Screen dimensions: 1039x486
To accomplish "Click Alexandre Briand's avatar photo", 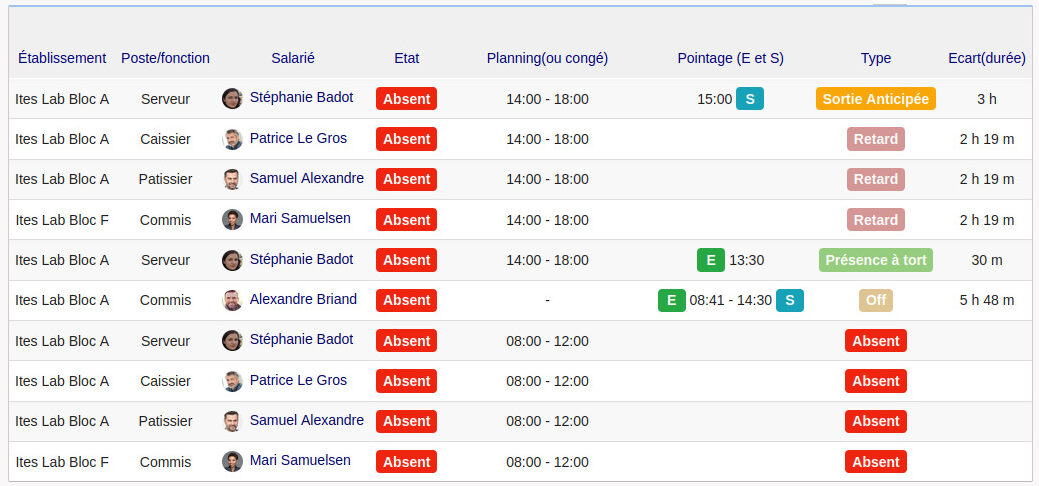I will [x=232, y=300].
